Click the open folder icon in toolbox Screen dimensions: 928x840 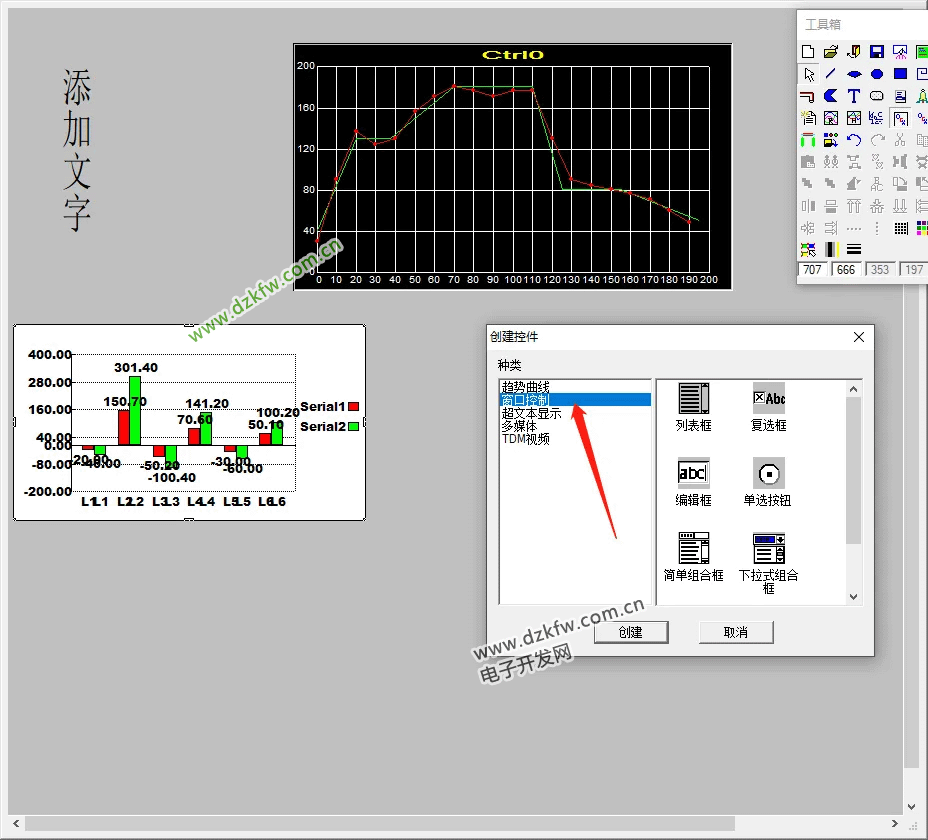[831, 52]
